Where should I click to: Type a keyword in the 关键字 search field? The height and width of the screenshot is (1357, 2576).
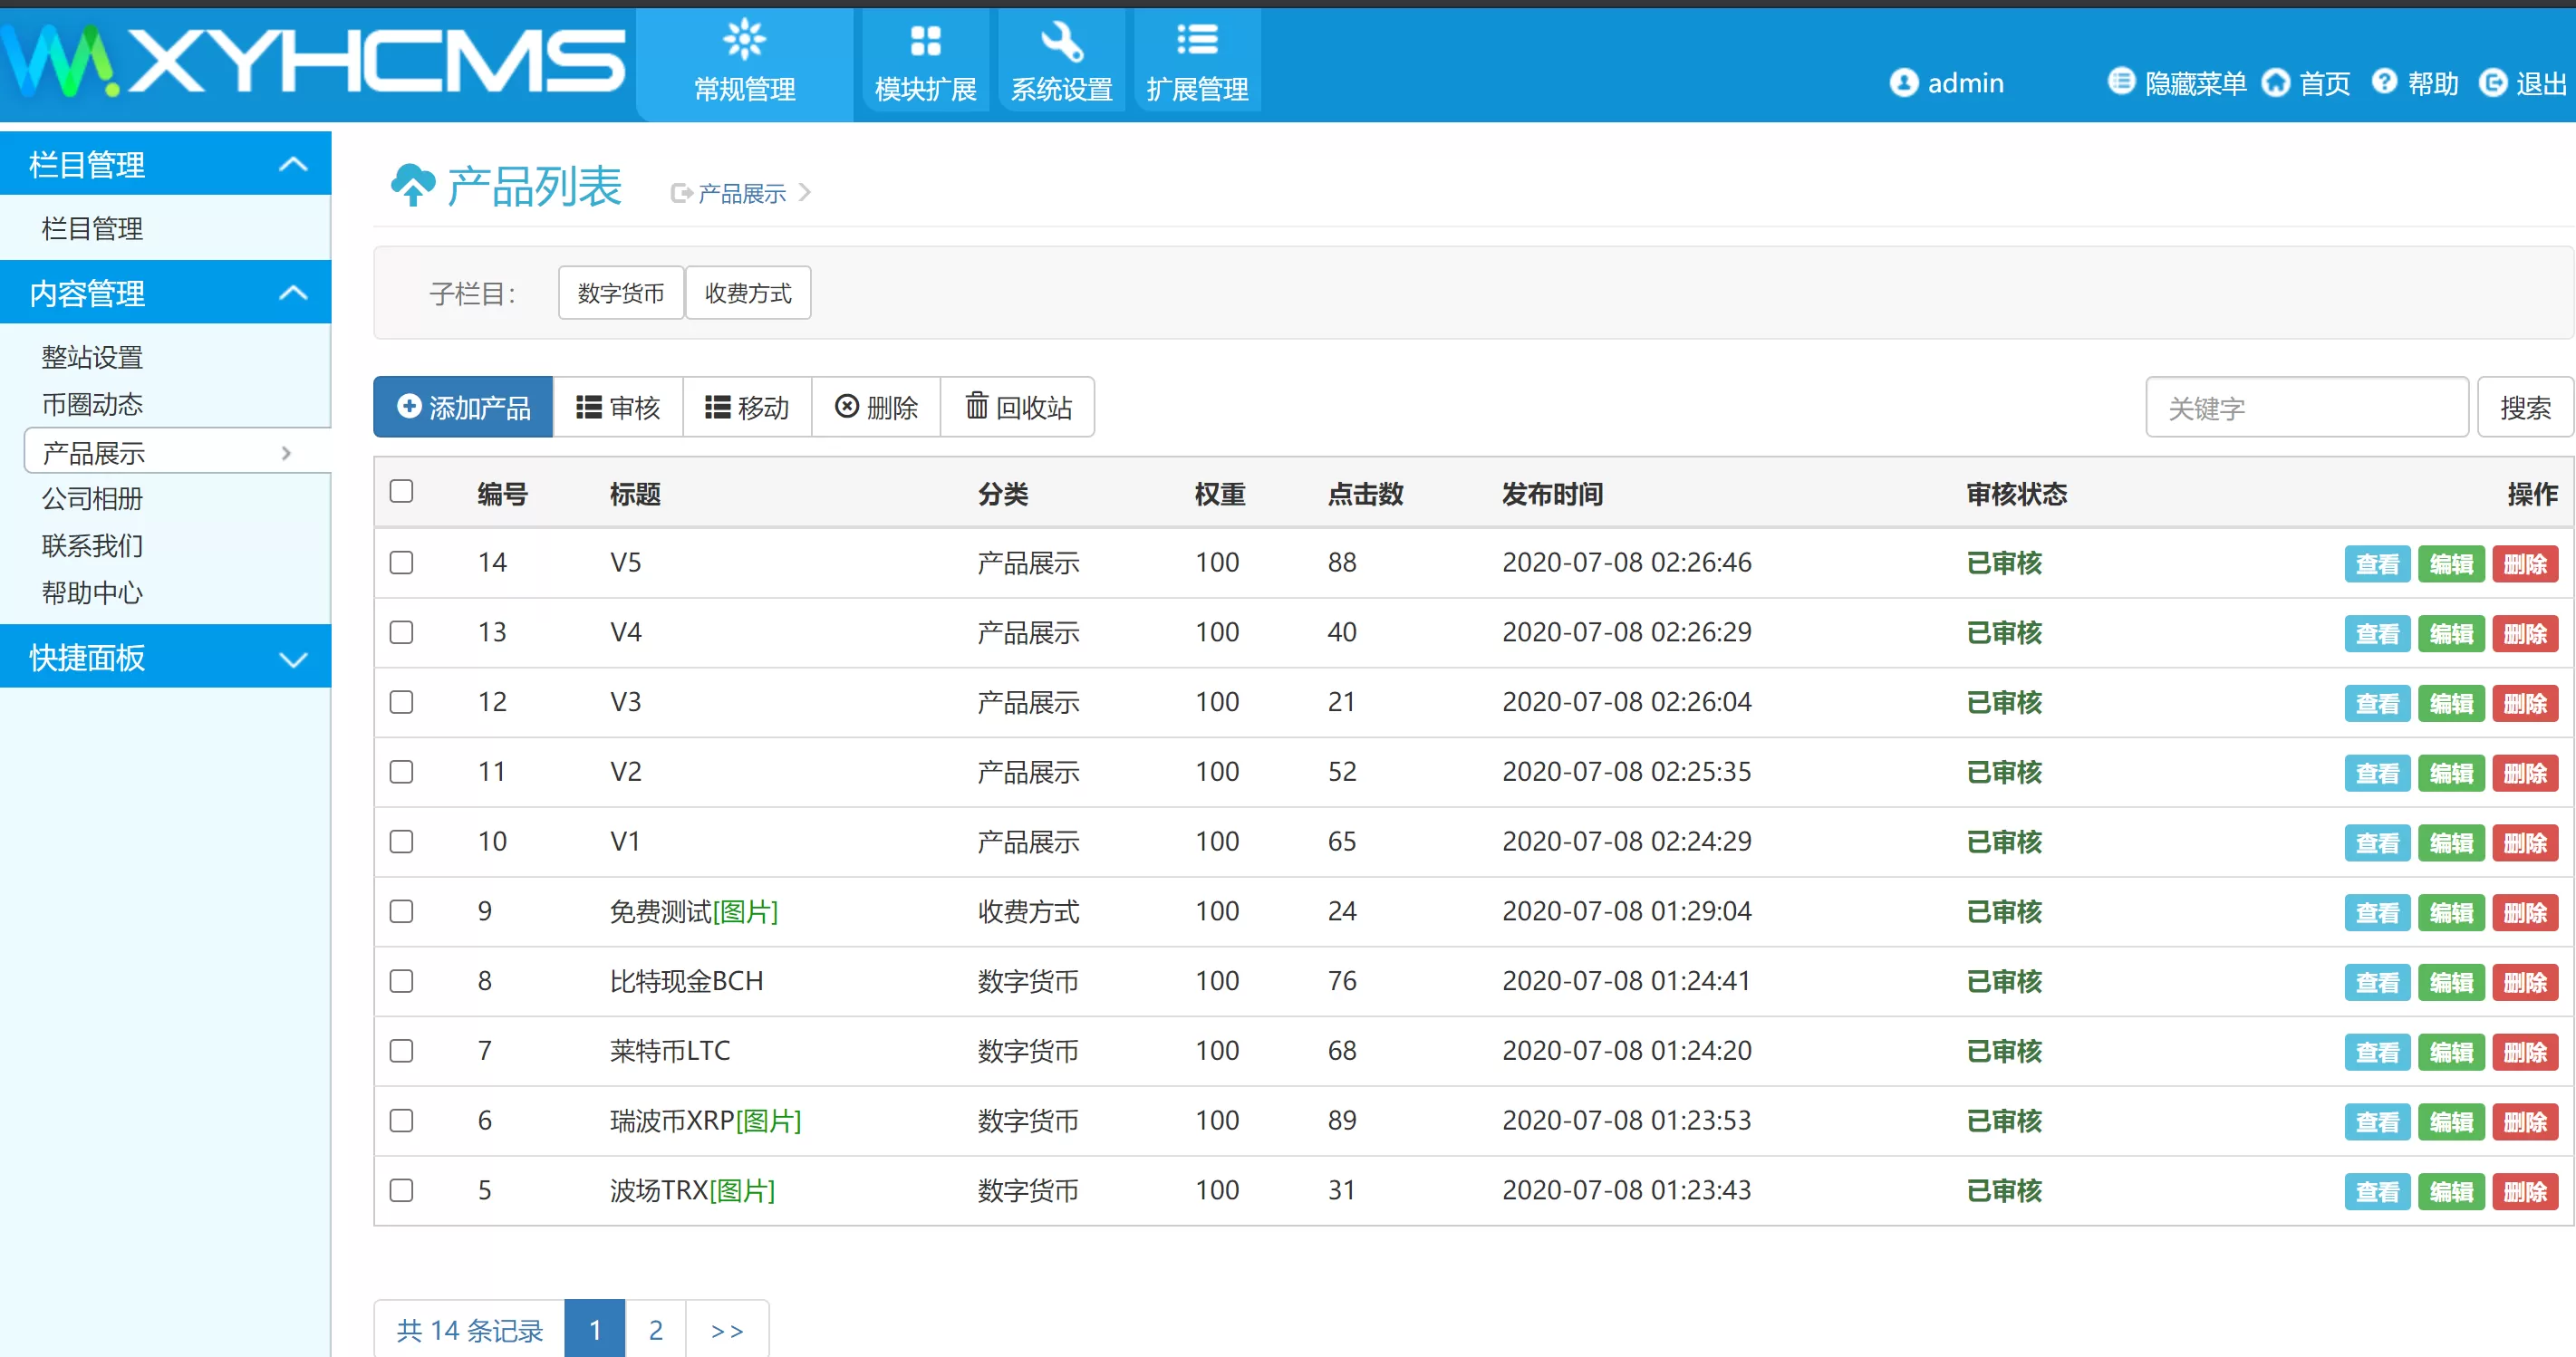point(2307,406)
